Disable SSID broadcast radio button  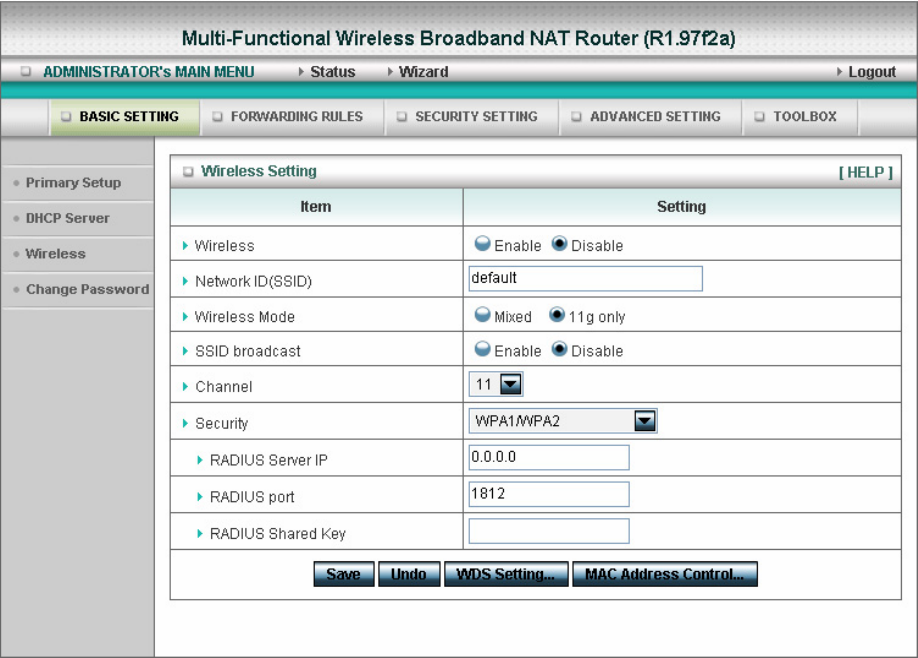point(559,349)
